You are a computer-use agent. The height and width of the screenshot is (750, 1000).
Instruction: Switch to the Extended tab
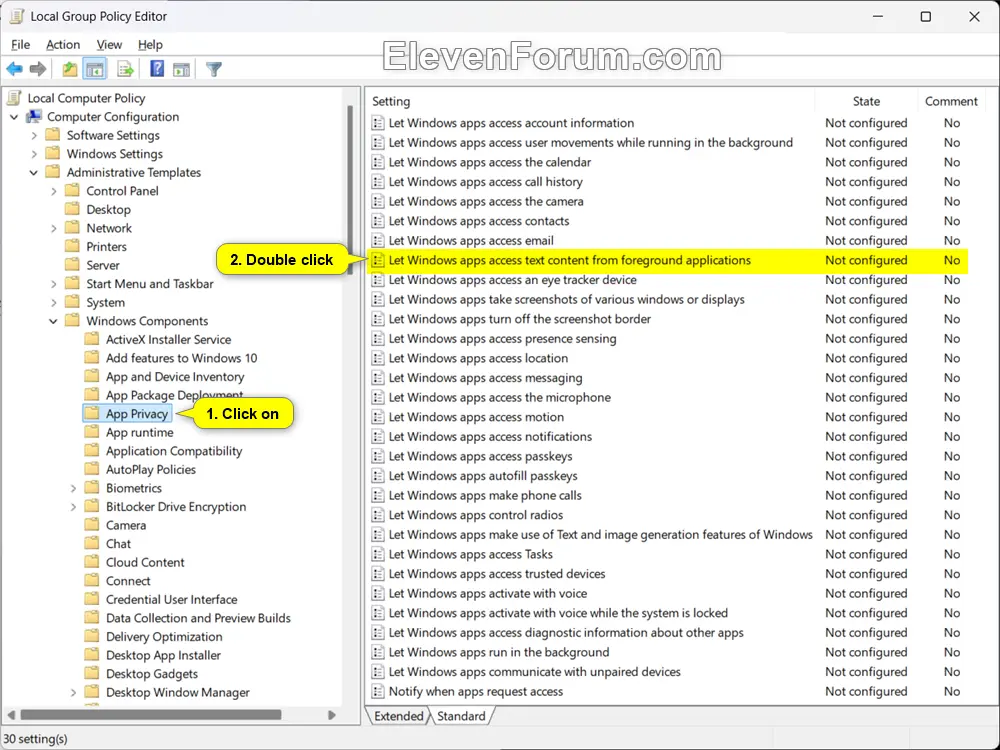point(398,716)
